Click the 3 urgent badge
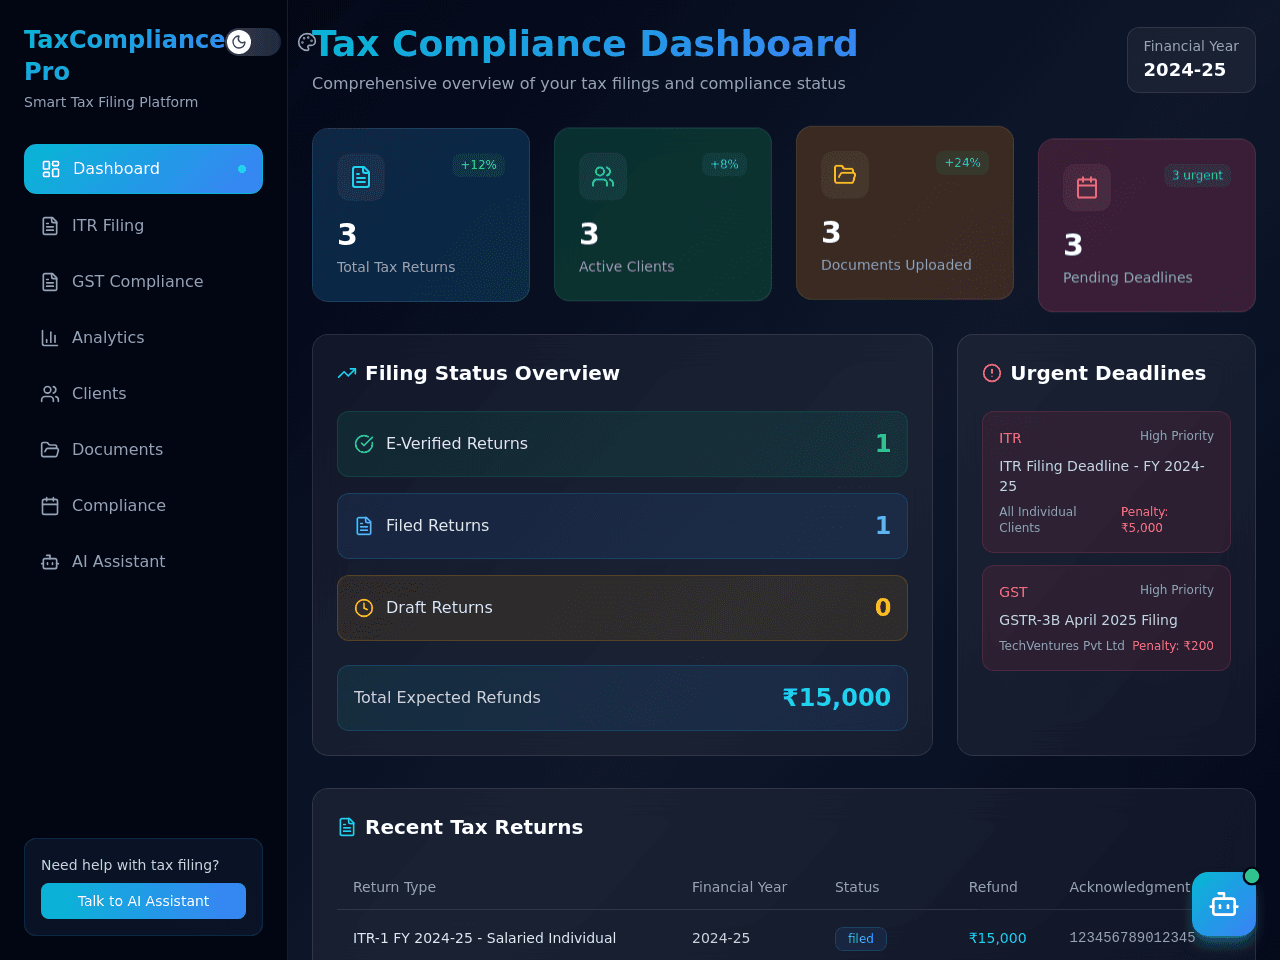1280x960 pixels. click(1197, 175)
